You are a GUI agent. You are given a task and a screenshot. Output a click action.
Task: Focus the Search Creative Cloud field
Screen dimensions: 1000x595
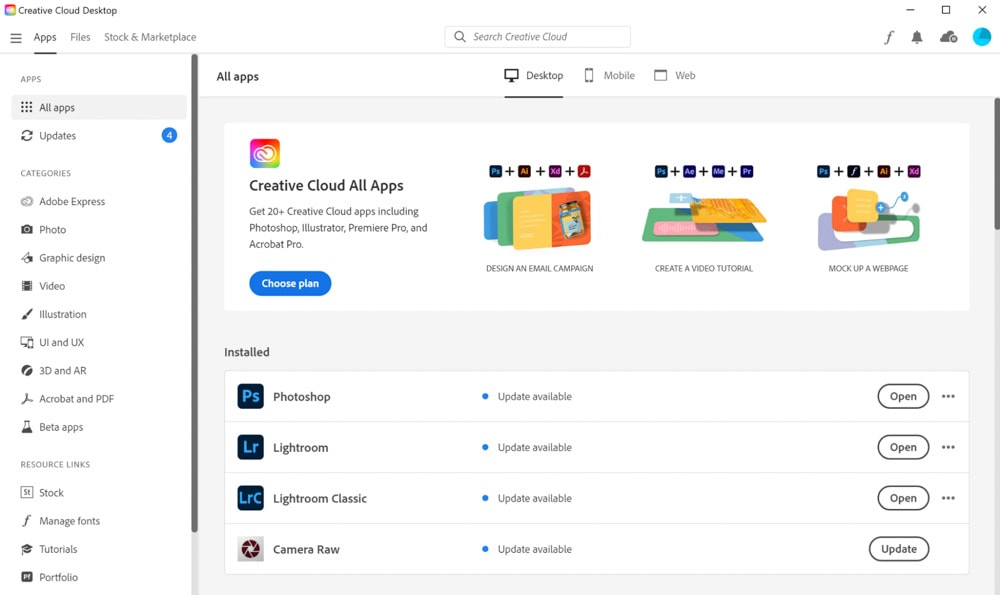pos(538,37)
